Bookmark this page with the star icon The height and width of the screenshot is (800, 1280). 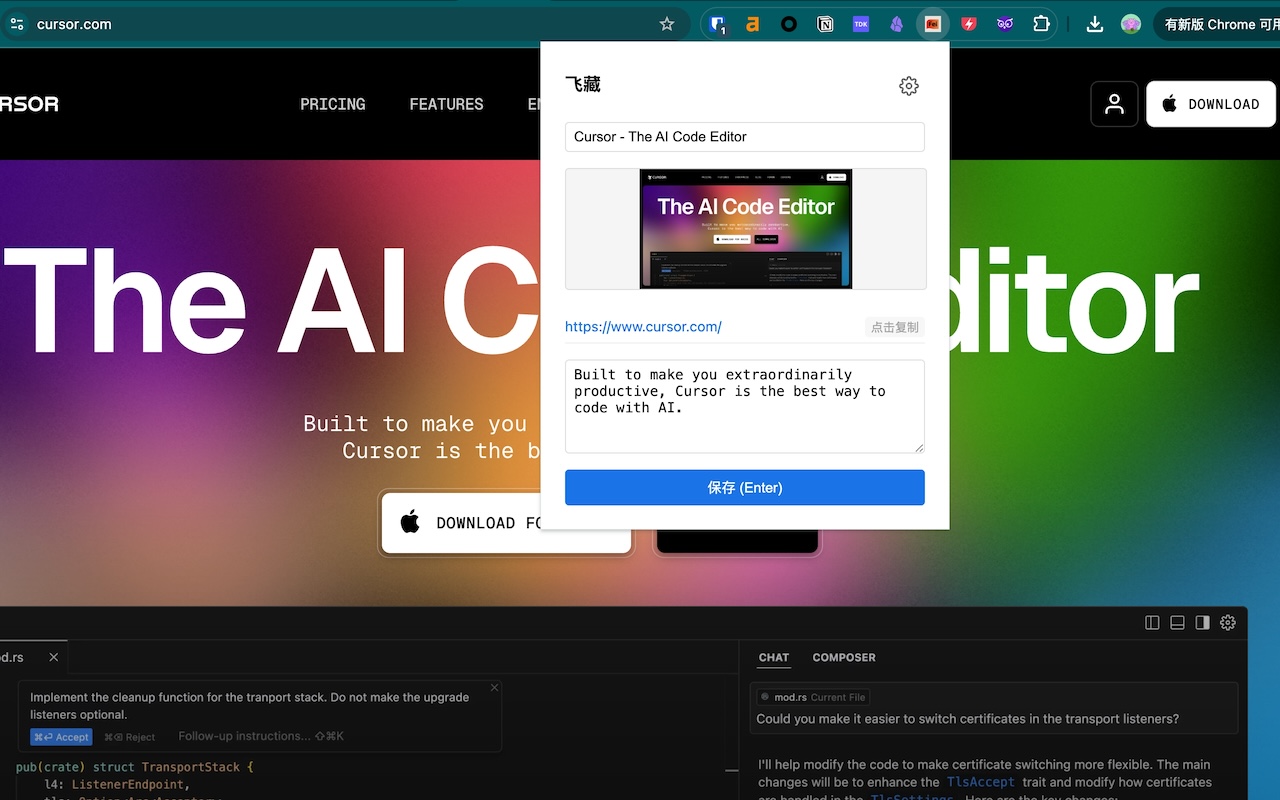click(x=667, y=24)
